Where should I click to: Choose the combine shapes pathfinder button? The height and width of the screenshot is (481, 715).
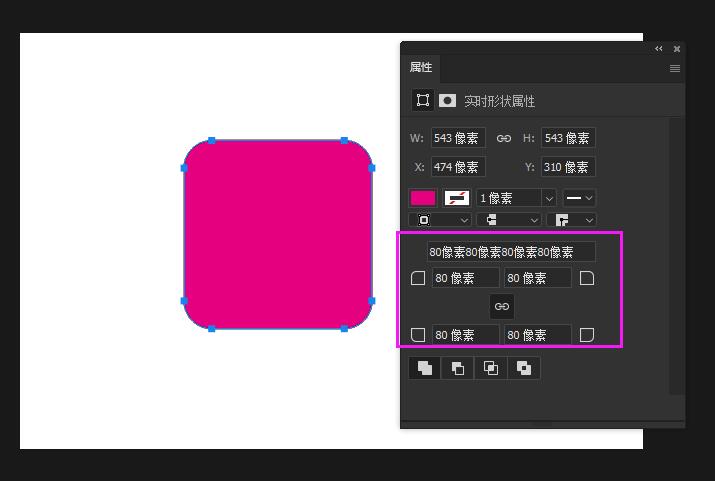click(x=425, y=368)
